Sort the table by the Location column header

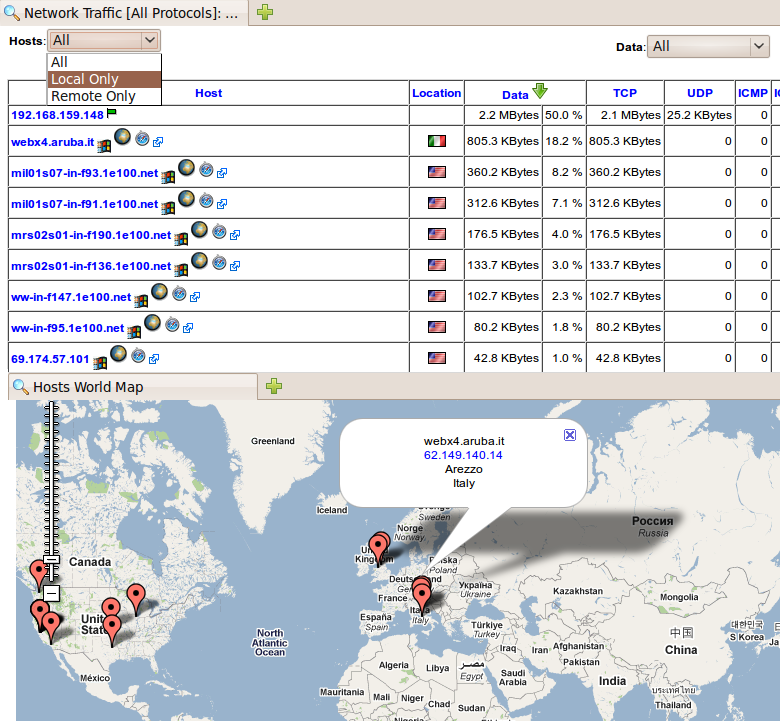point(436,93)
